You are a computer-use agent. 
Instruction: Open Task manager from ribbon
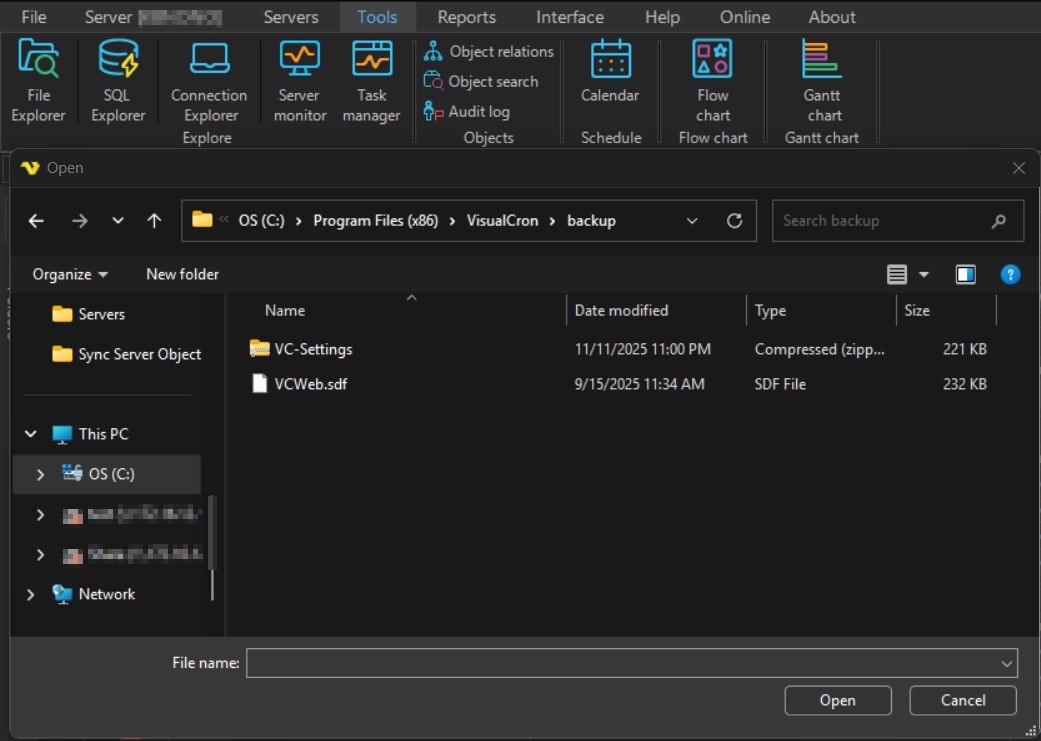pyautogui.click(x=371, y=80)
